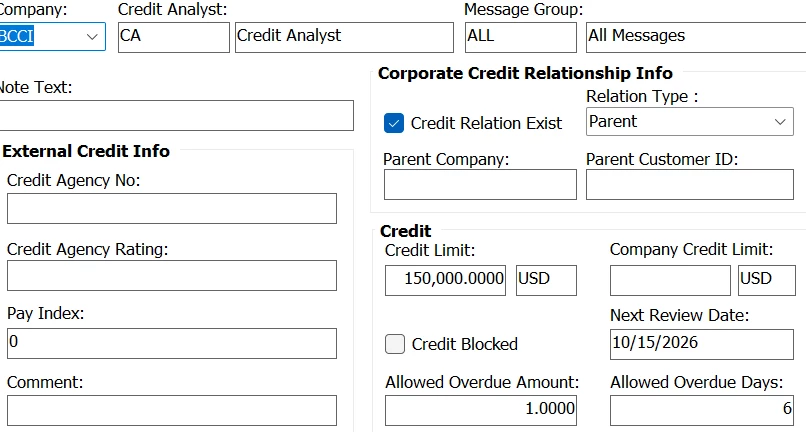The height and width of the screenshot is (432, 806).
Task: Open the Company dropdown arrow
Action: (x=92, y=36)
